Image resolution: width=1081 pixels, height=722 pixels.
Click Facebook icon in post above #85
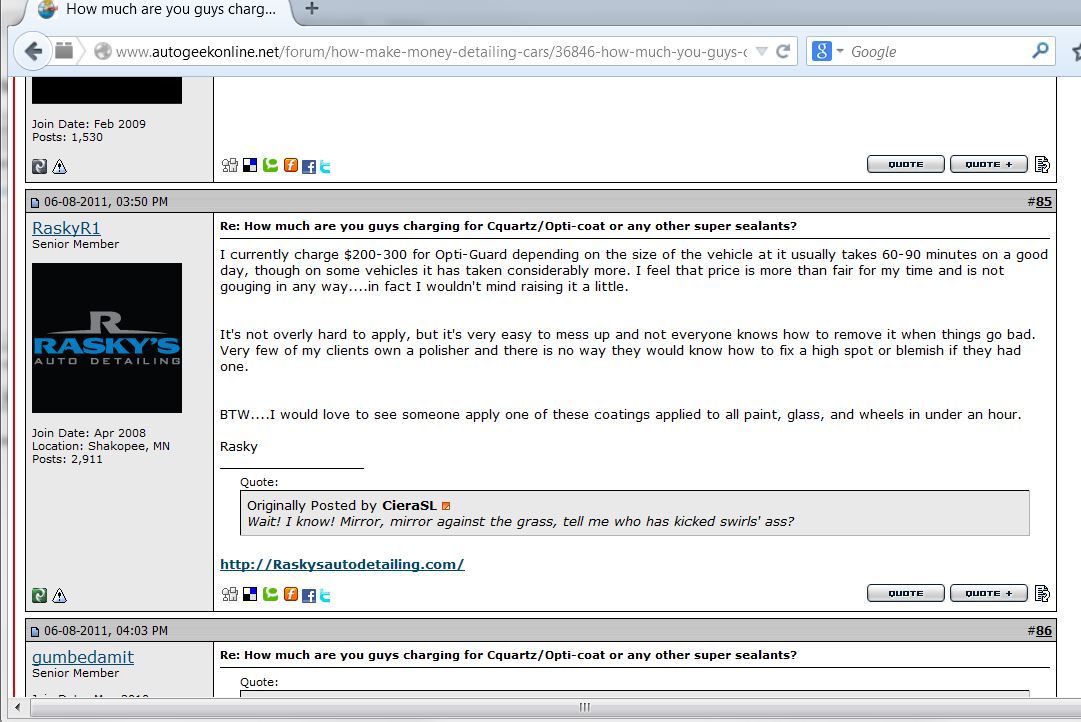point(309,167)
